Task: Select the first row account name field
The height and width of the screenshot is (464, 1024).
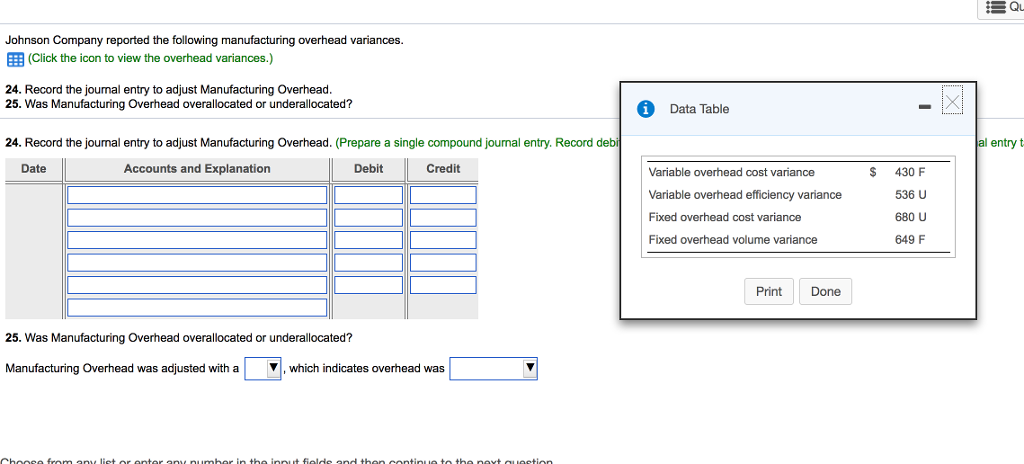Action: tap(197, 195)
